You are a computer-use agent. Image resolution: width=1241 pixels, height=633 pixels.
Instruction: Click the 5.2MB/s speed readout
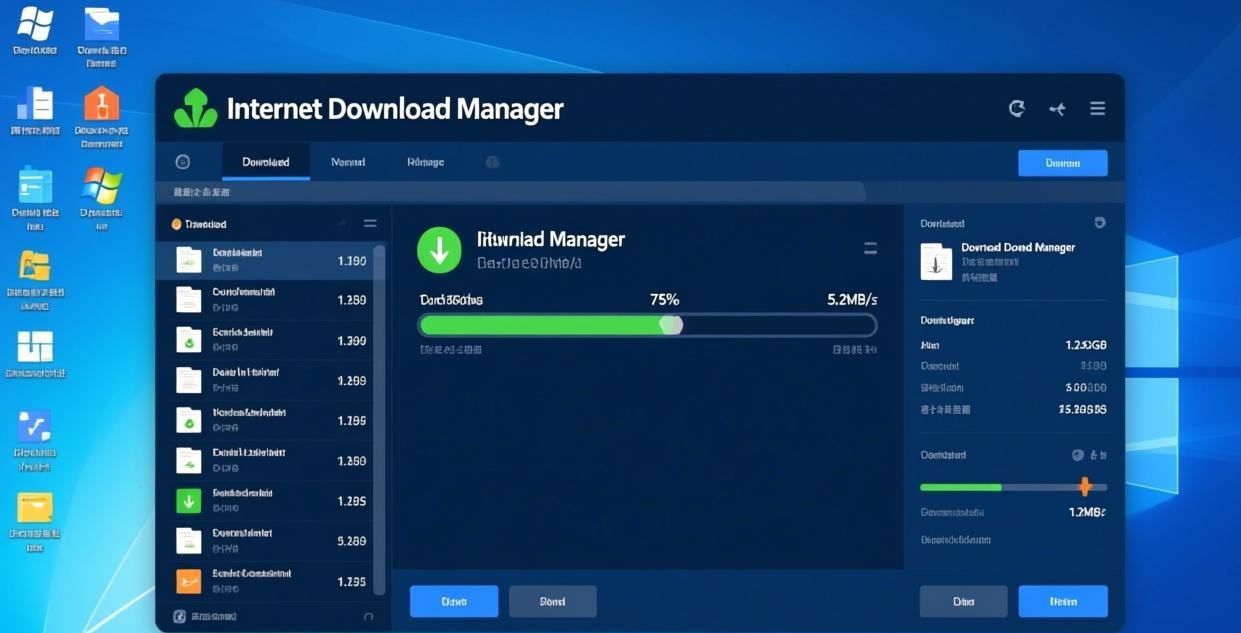852,299
